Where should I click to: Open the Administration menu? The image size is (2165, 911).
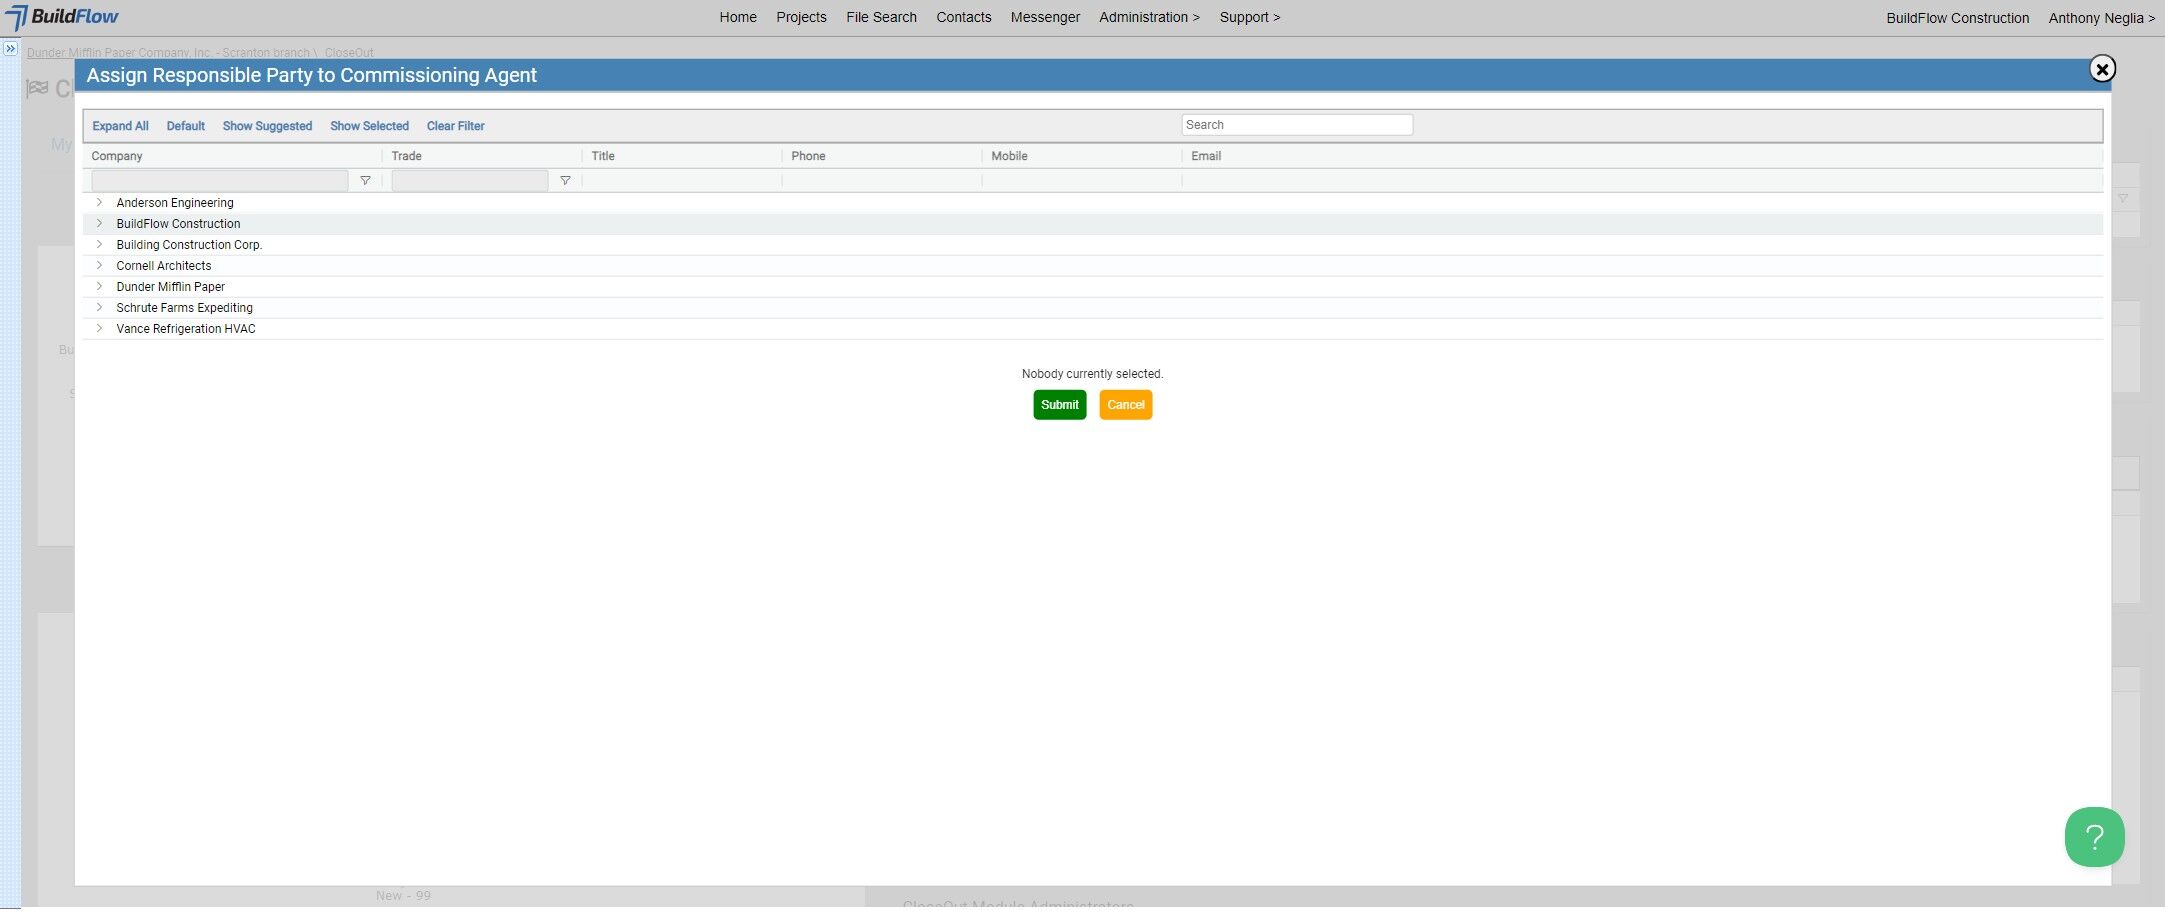(1149, 17)
